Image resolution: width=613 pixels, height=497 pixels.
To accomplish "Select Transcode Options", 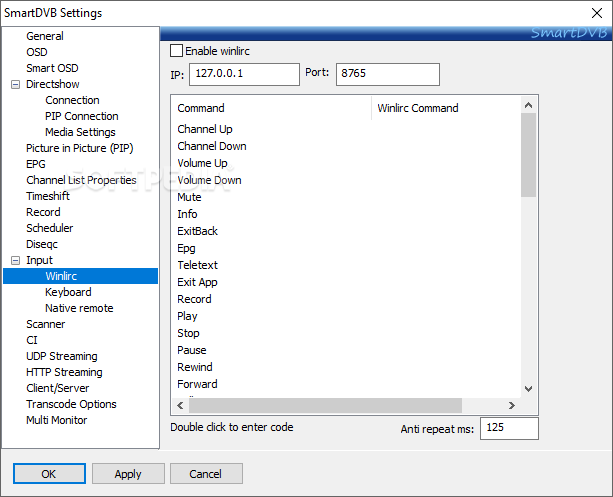I will pyautogui.click(x=71, y=404).
